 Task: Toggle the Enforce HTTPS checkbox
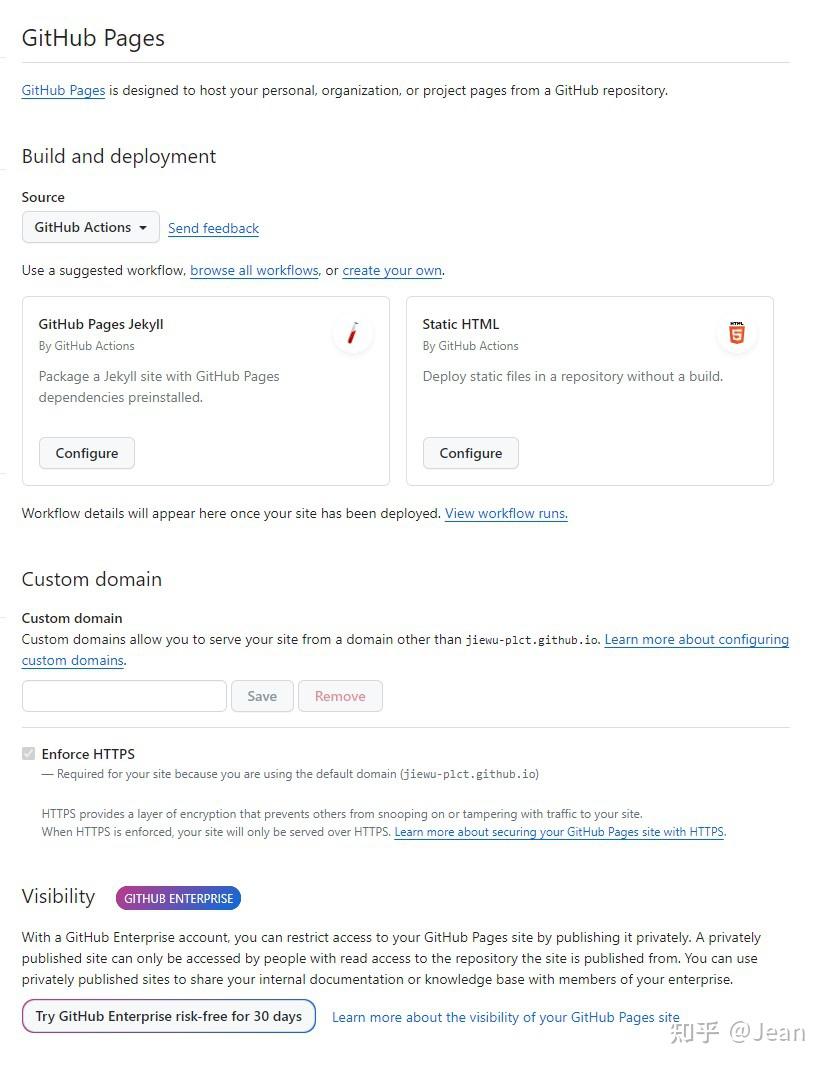tap(28, 753)
